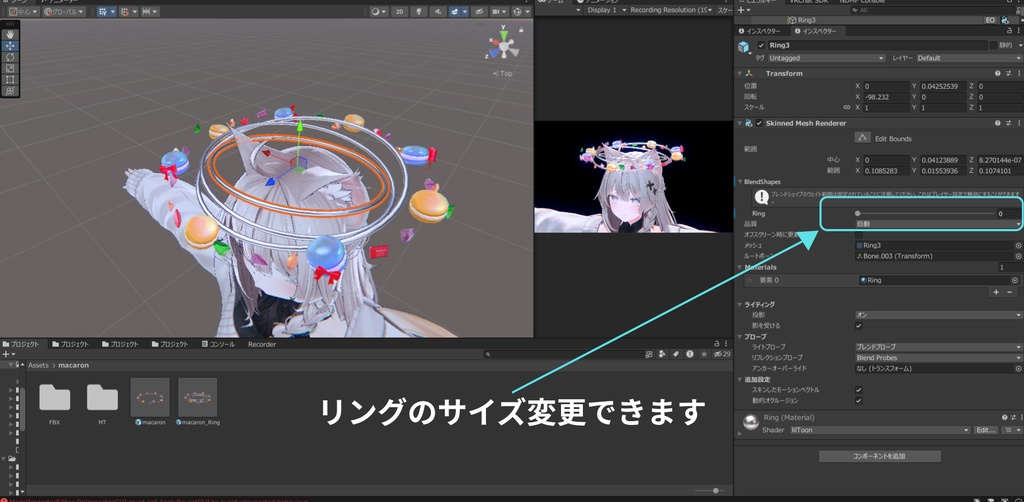Click the Edit Bounds button
Screen dimensions: 1024x502
click(863, 138)
